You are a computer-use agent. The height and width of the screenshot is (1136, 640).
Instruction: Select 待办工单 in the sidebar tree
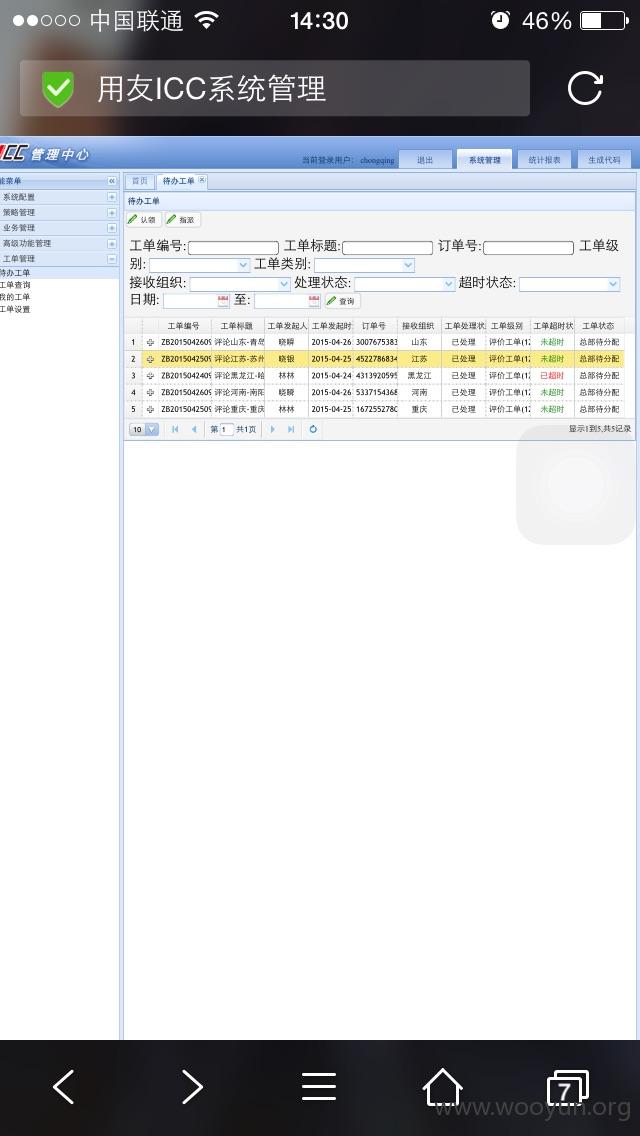pos(14,273)
